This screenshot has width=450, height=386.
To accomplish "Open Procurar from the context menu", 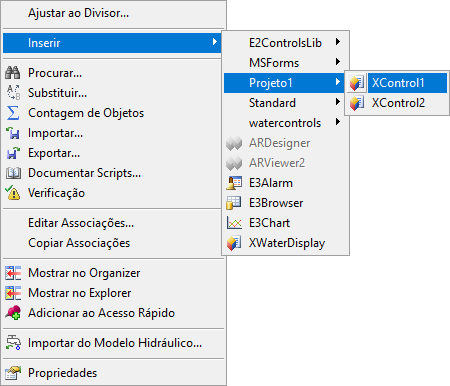I will (113, 73).
